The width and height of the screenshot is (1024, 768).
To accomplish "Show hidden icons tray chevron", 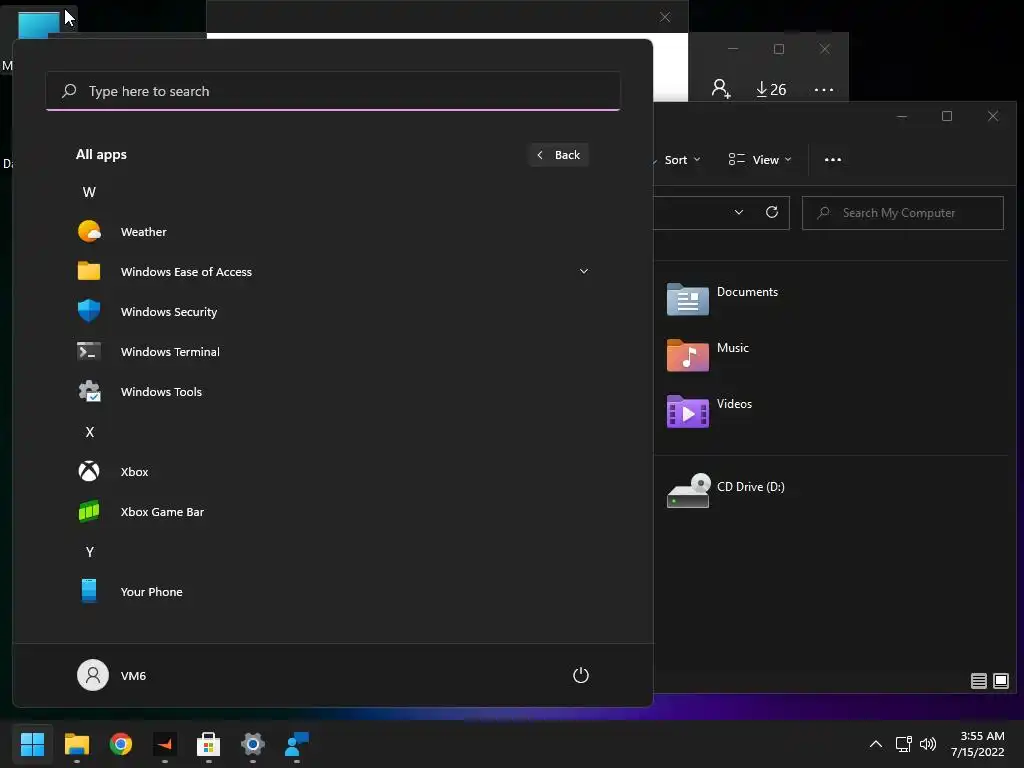I will point(876,744).
